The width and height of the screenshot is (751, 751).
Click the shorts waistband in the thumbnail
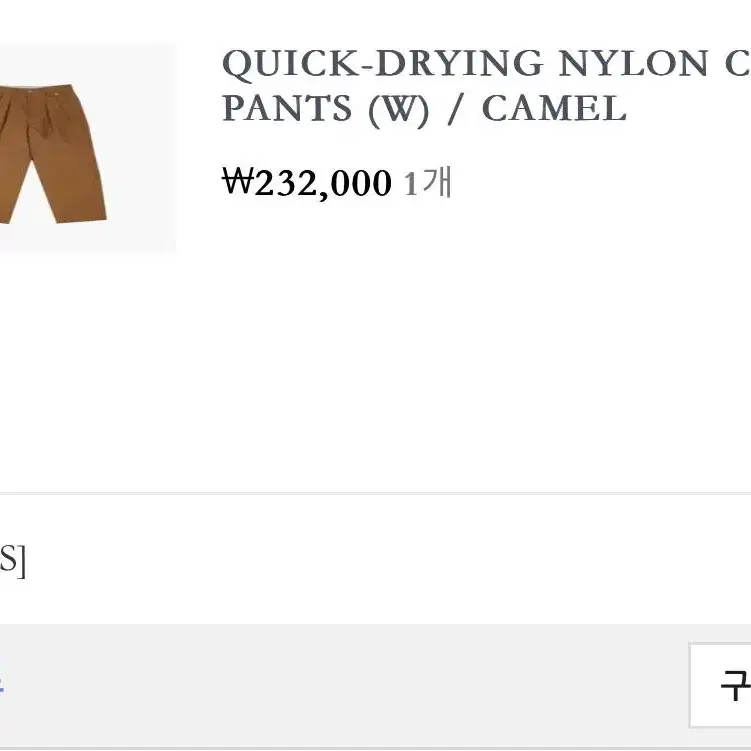point(36,91)
